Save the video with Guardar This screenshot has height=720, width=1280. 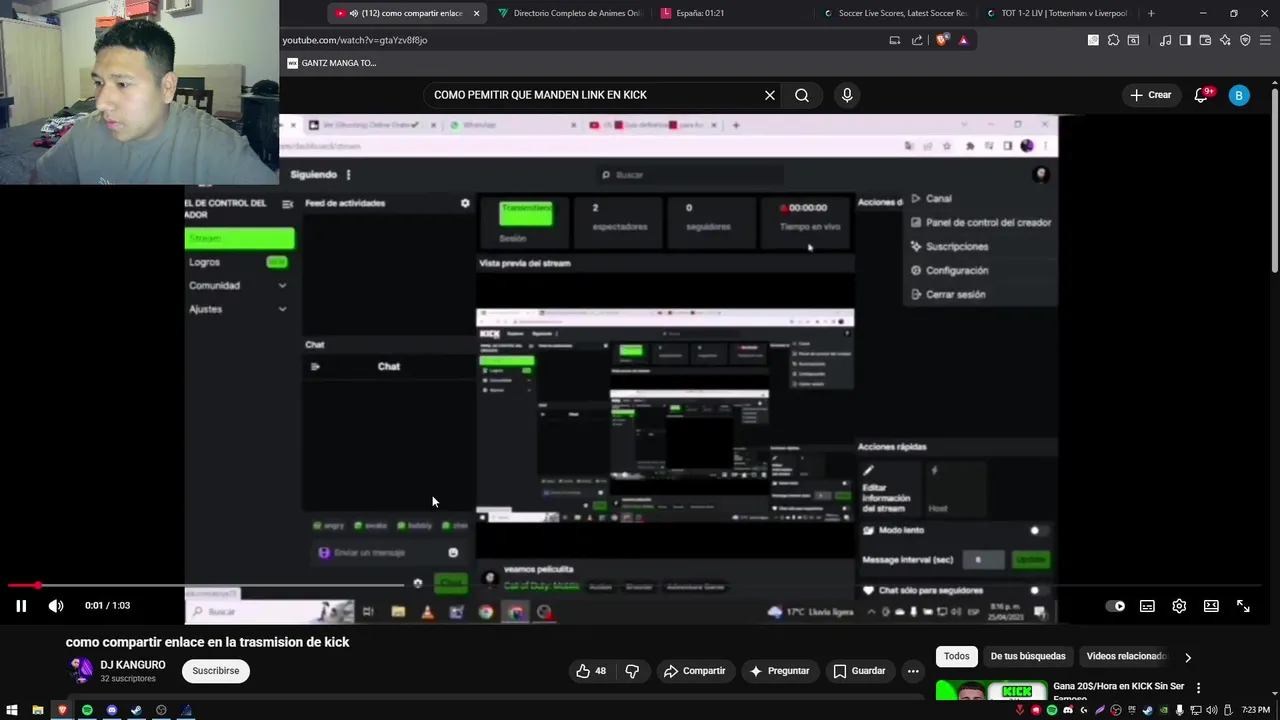pos(859,671)
